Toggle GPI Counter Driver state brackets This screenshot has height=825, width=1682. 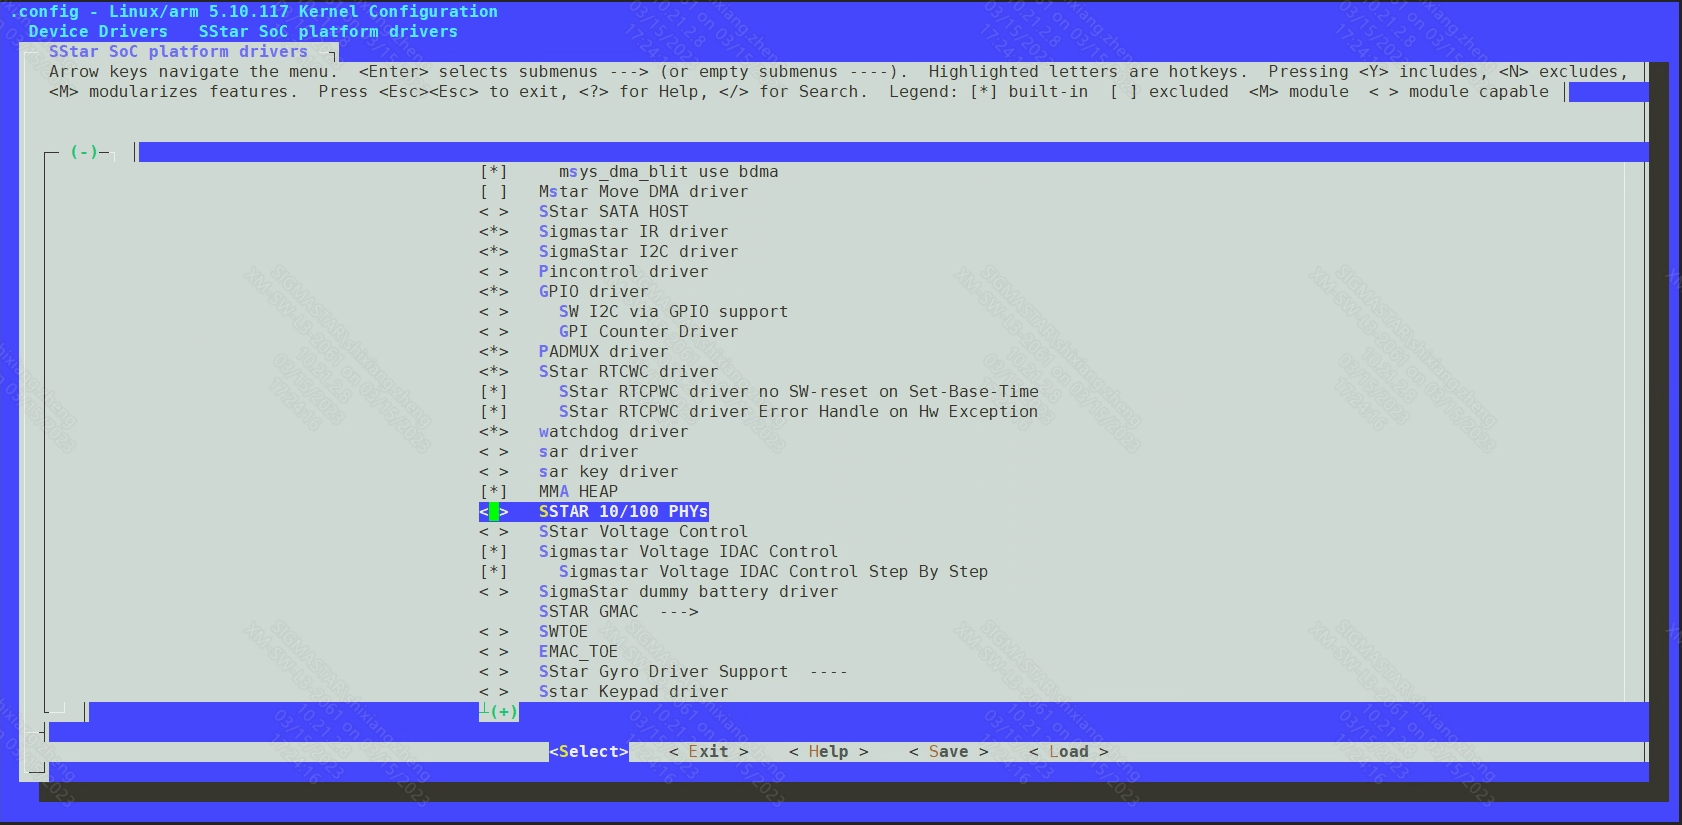click(494, 332)
